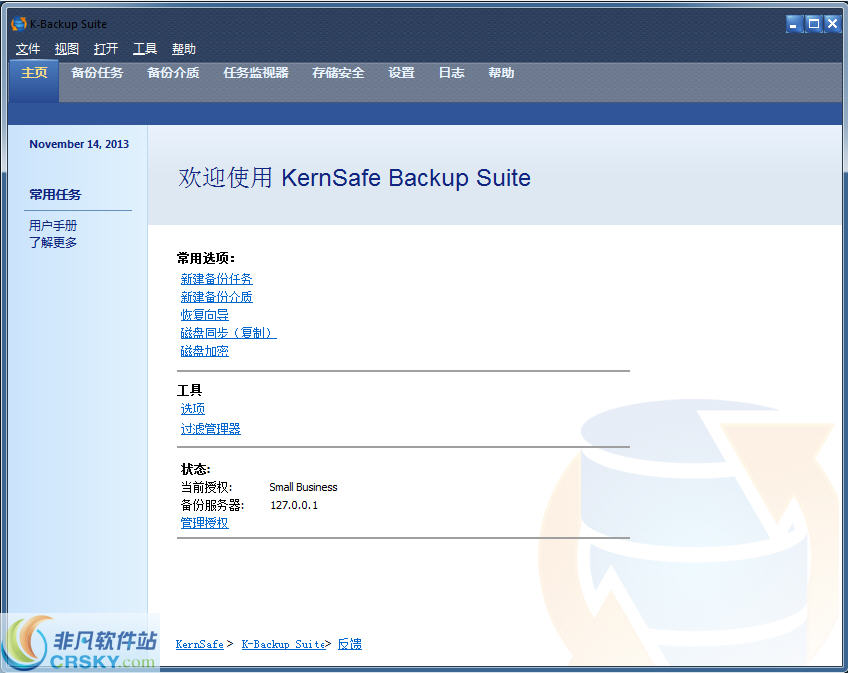
Task: Open the 过滤管理器 link
Action: pyautogui.click(x=210, y=429)
